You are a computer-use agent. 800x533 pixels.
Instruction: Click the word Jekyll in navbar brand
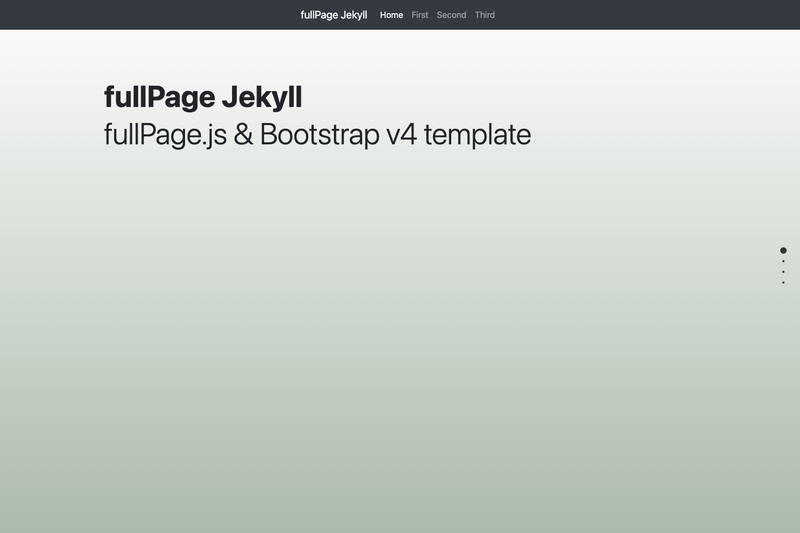click(354, 15)
